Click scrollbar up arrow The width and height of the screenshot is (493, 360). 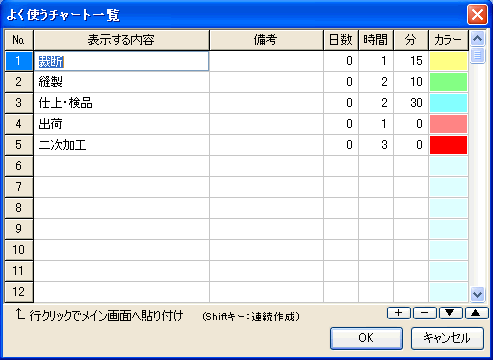tap(477, 39)
